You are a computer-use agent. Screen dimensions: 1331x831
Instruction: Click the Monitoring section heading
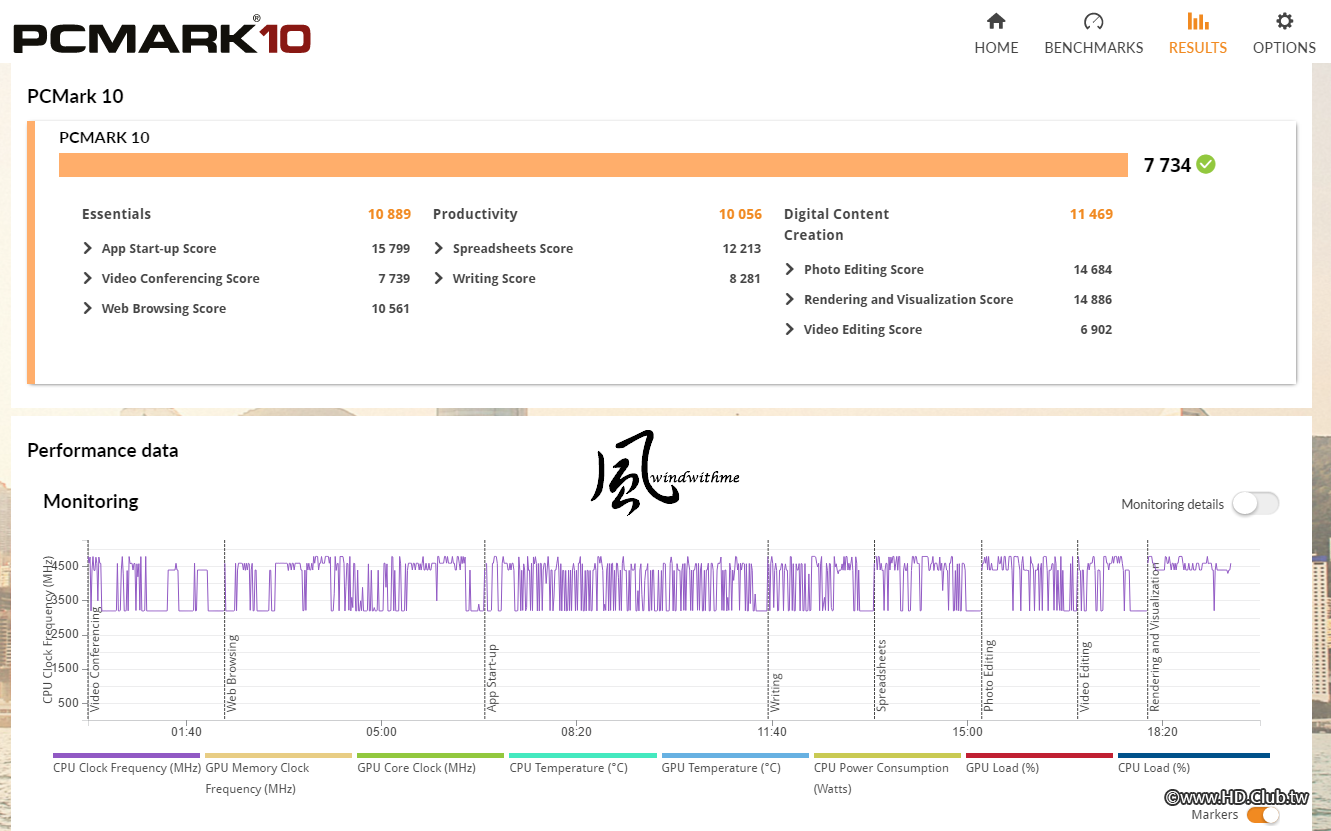click(90, 501)
